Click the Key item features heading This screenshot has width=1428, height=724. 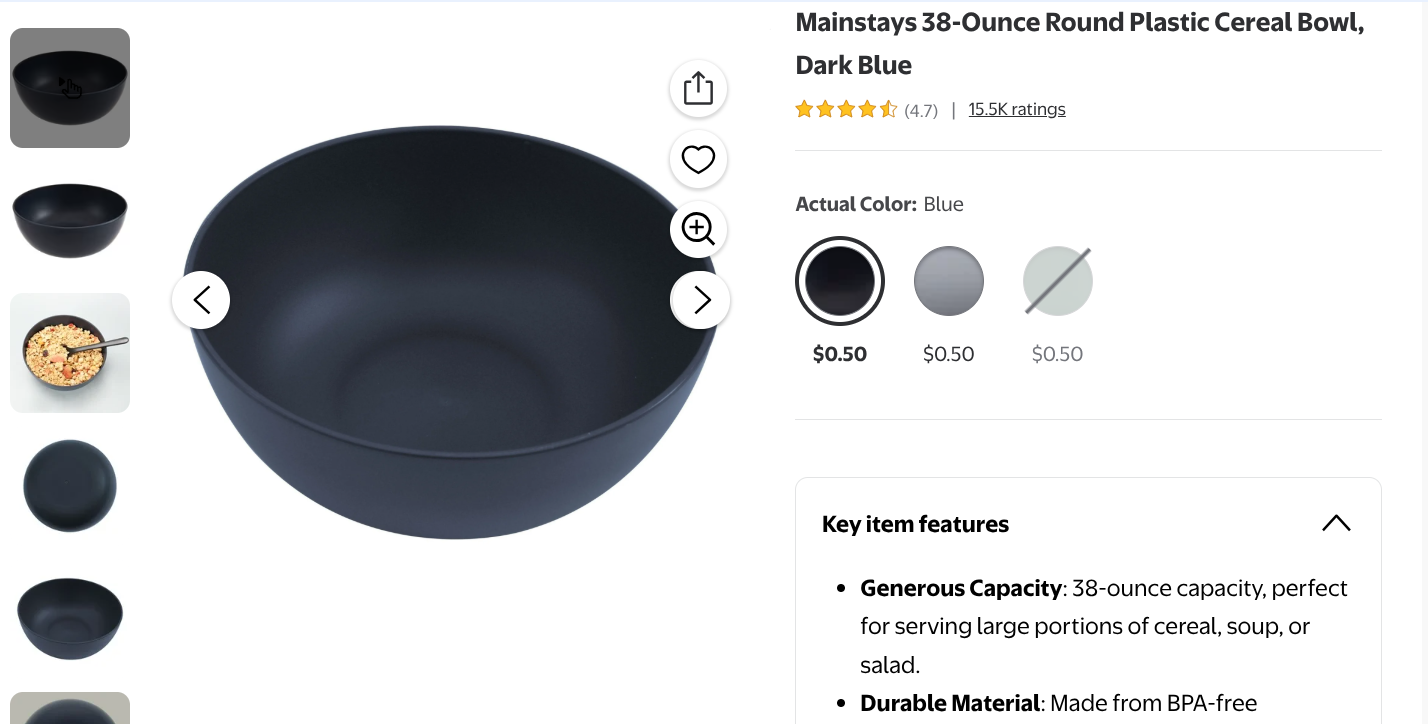[x=915, y=524]
